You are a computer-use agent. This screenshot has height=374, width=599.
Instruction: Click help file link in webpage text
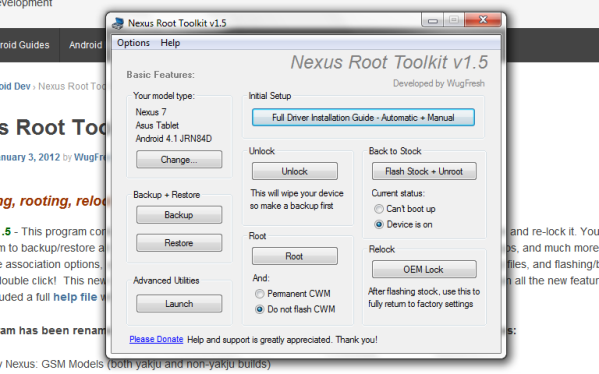75,297
